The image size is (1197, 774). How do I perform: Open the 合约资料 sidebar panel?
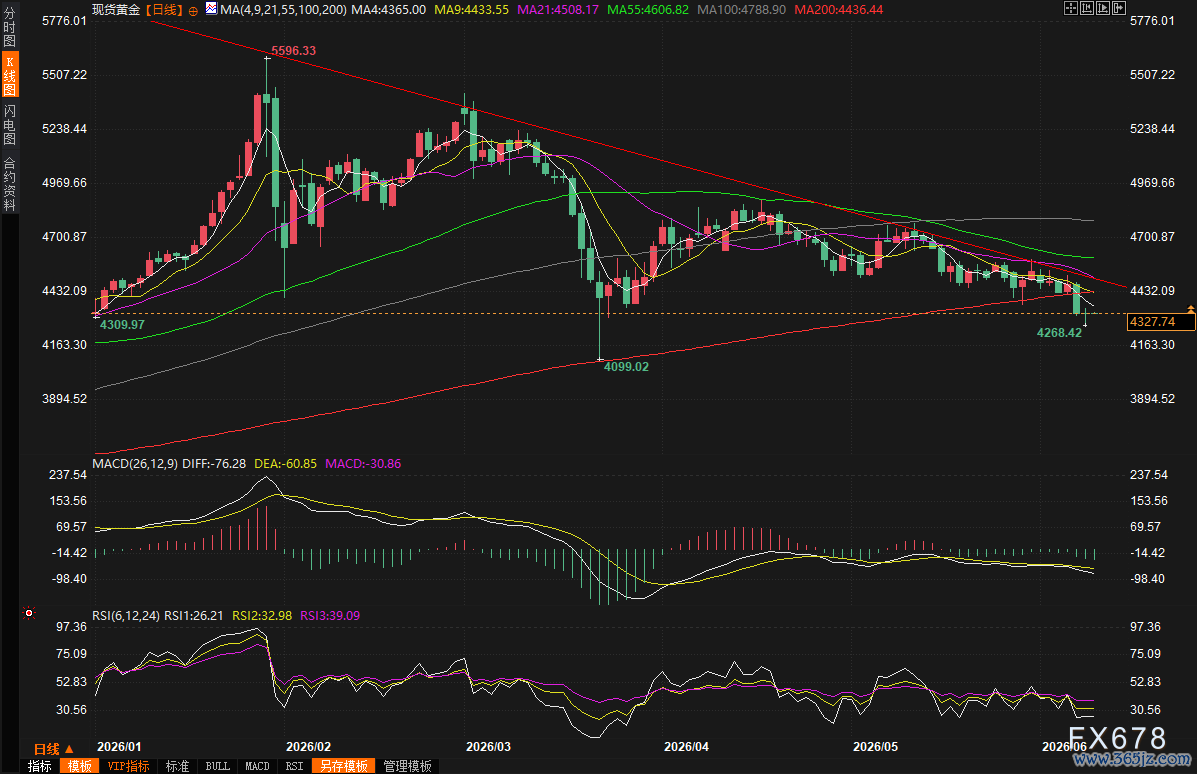point(9,183)
